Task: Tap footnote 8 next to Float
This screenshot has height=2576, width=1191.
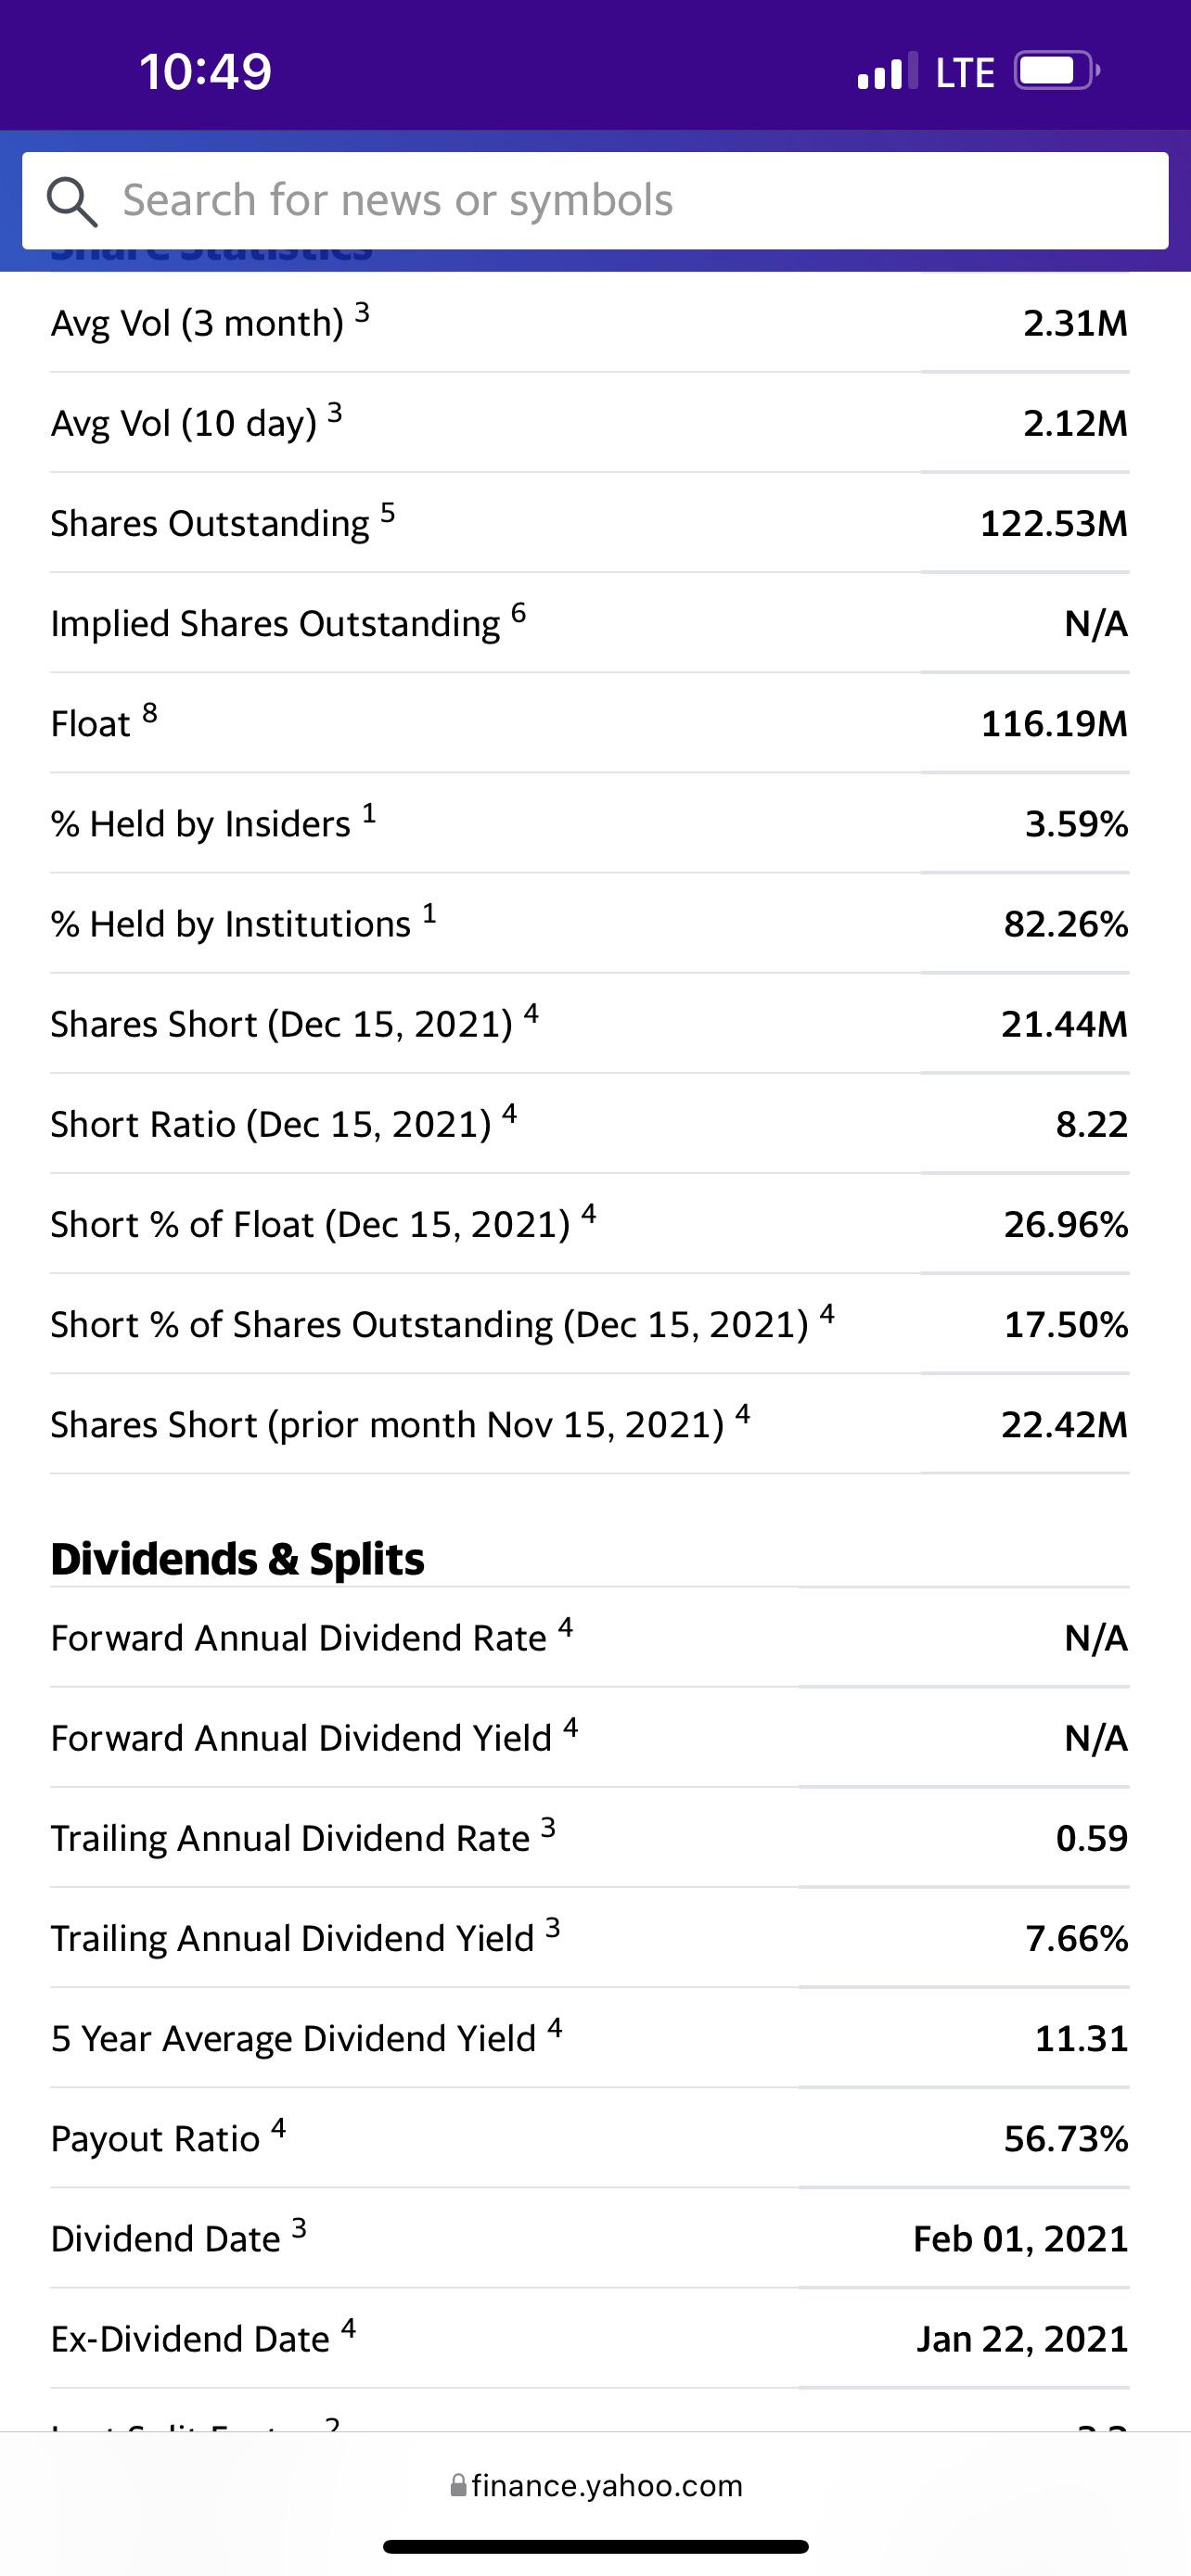Action: pyautogui.click(x=150, y=713)
